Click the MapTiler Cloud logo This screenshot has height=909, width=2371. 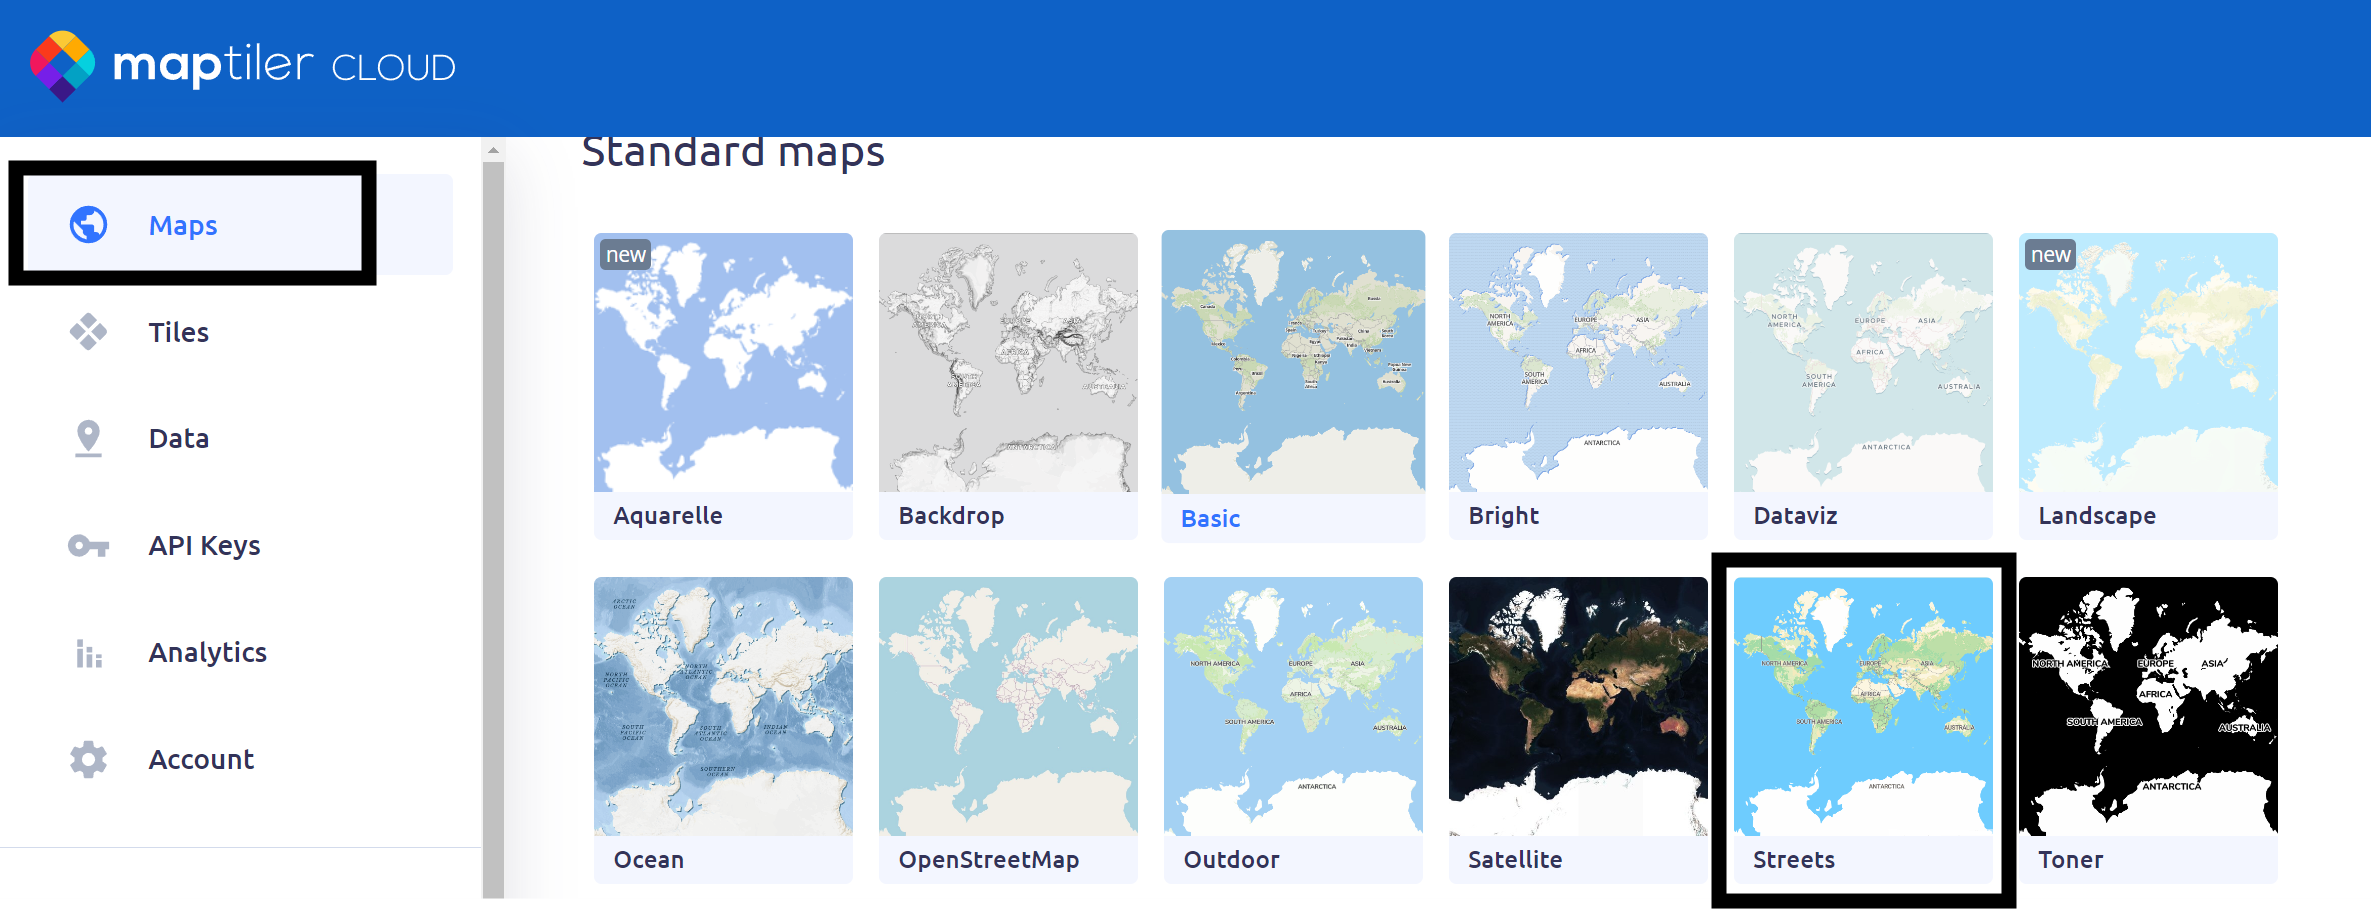[x=243, y=66]
